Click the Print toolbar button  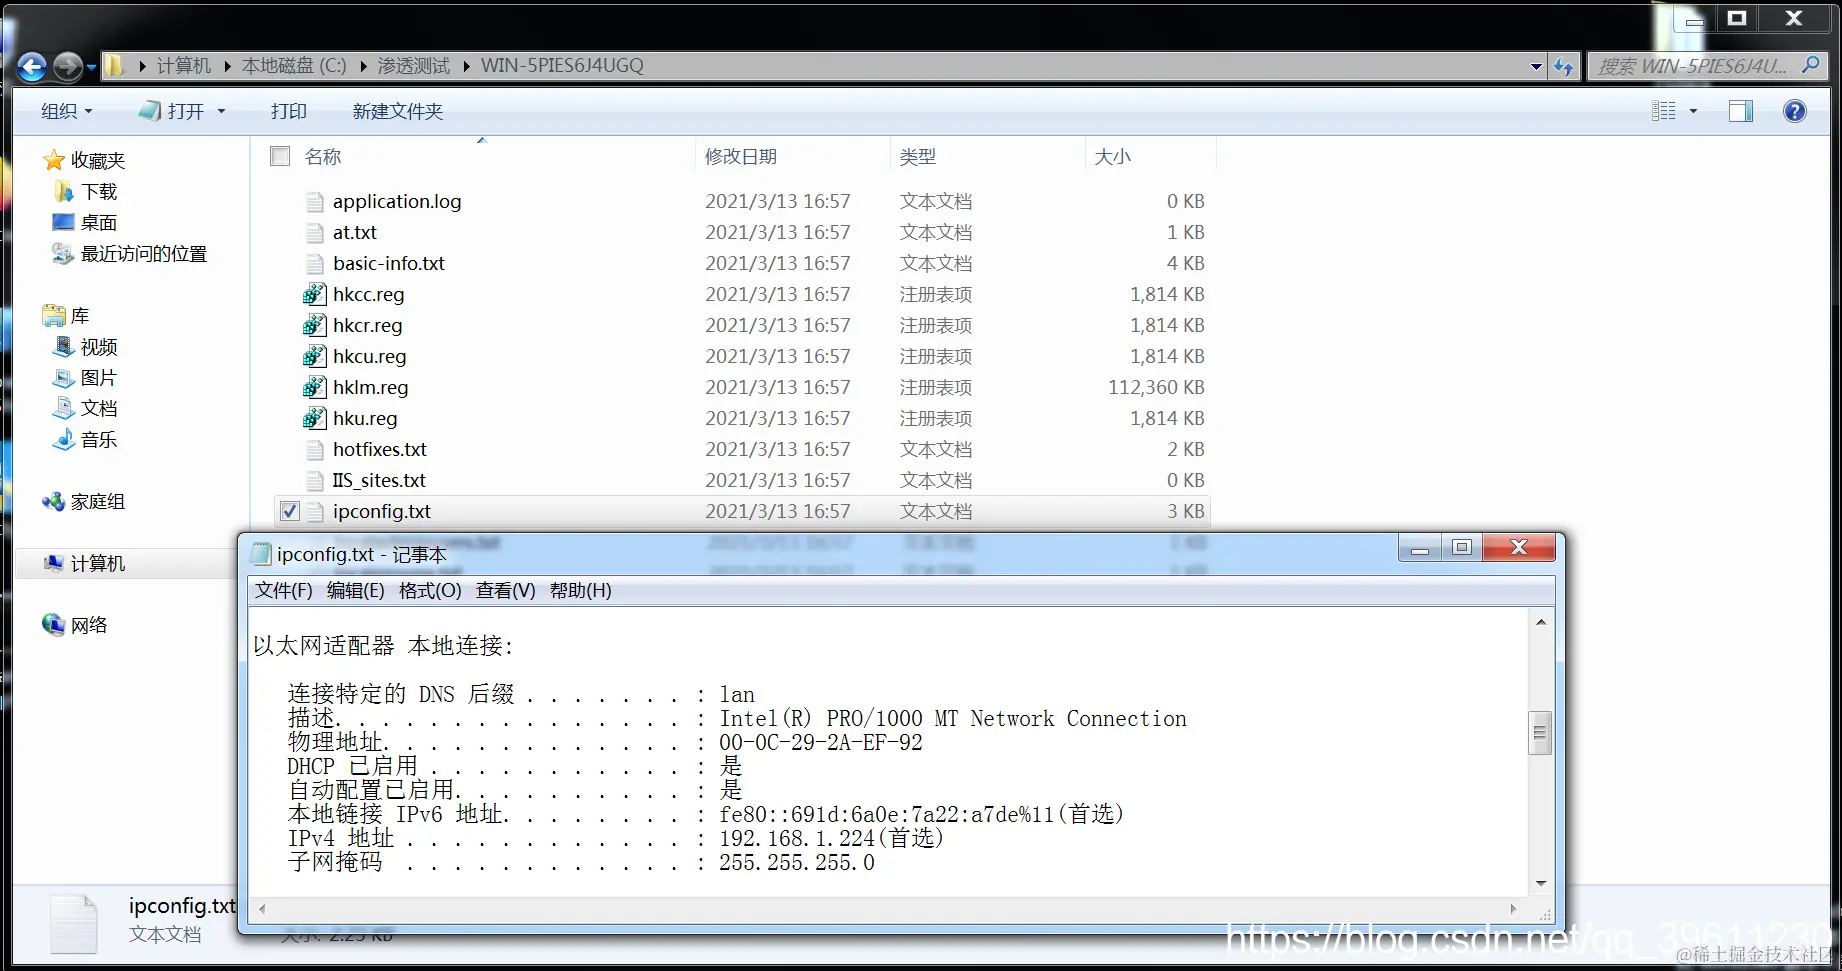tap(288, 111)
